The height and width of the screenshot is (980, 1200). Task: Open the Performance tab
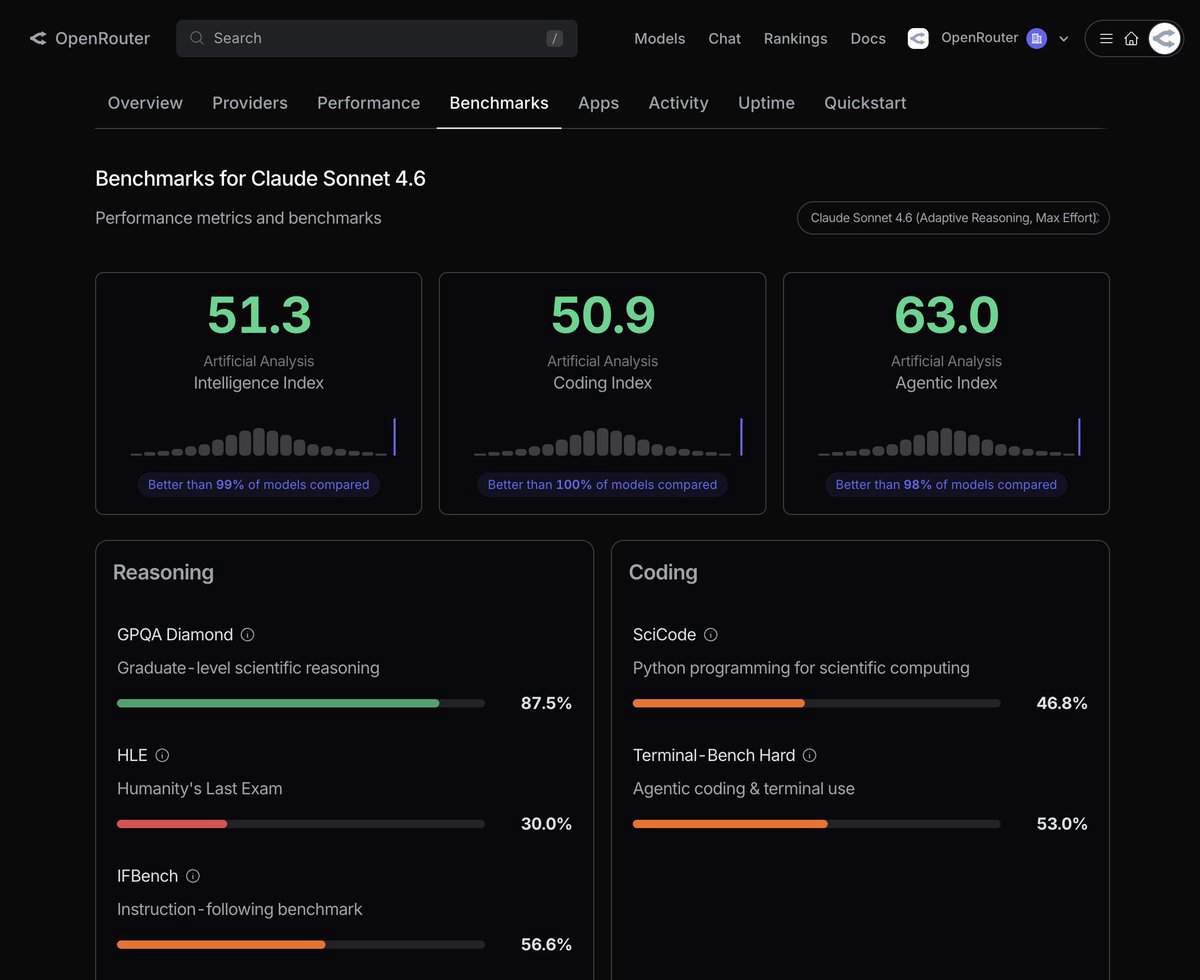pos(368,103)
